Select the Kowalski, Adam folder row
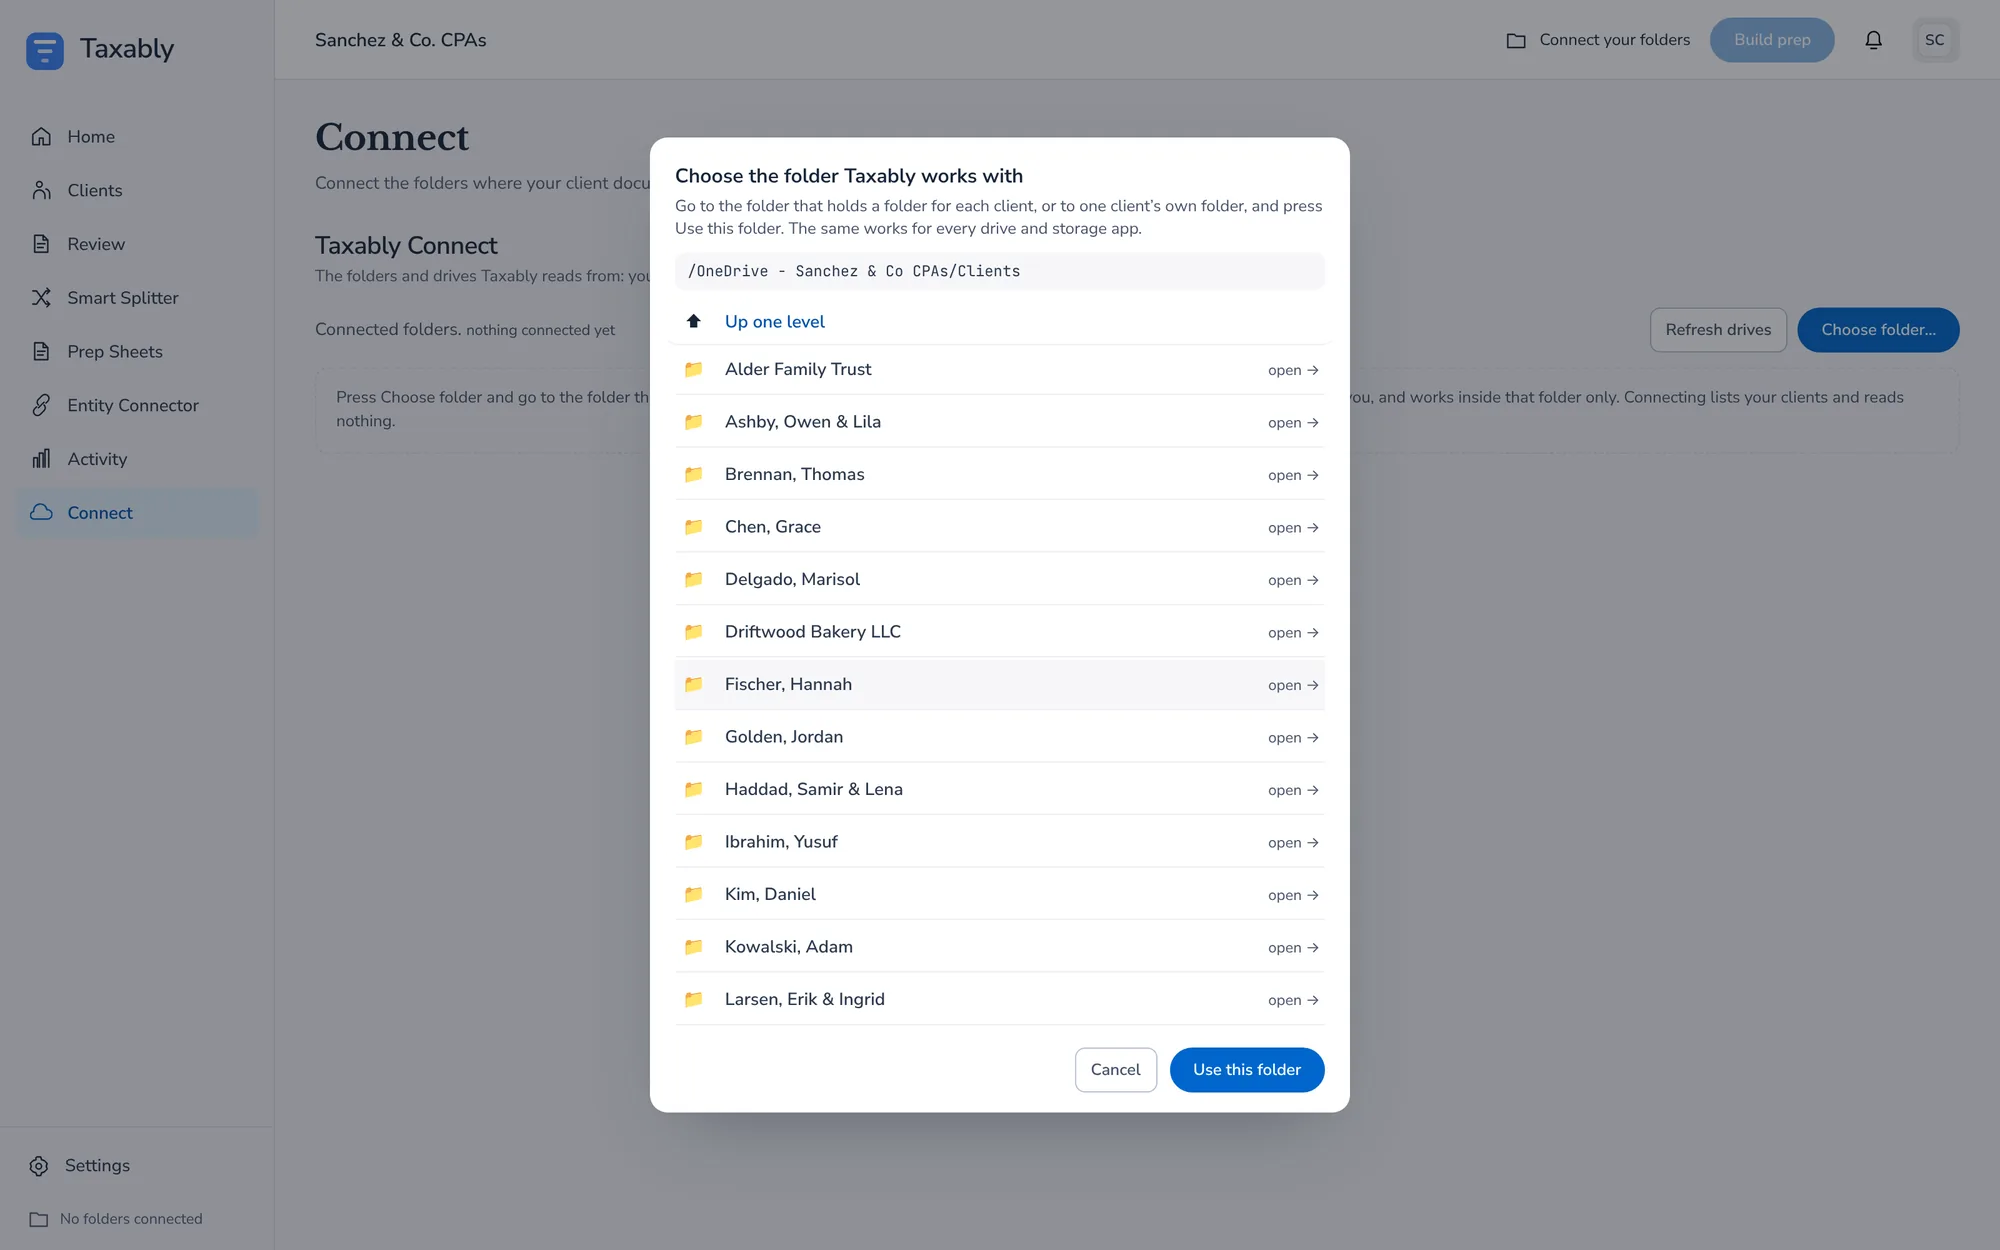The width and height of the screenshot is (2000, 1250). pyautogui.click(x=1000, y=947)
